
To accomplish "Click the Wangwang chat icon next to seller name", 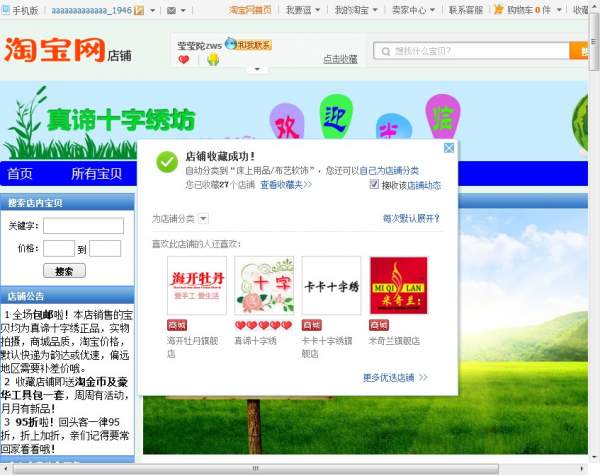I will pos(231,44).
